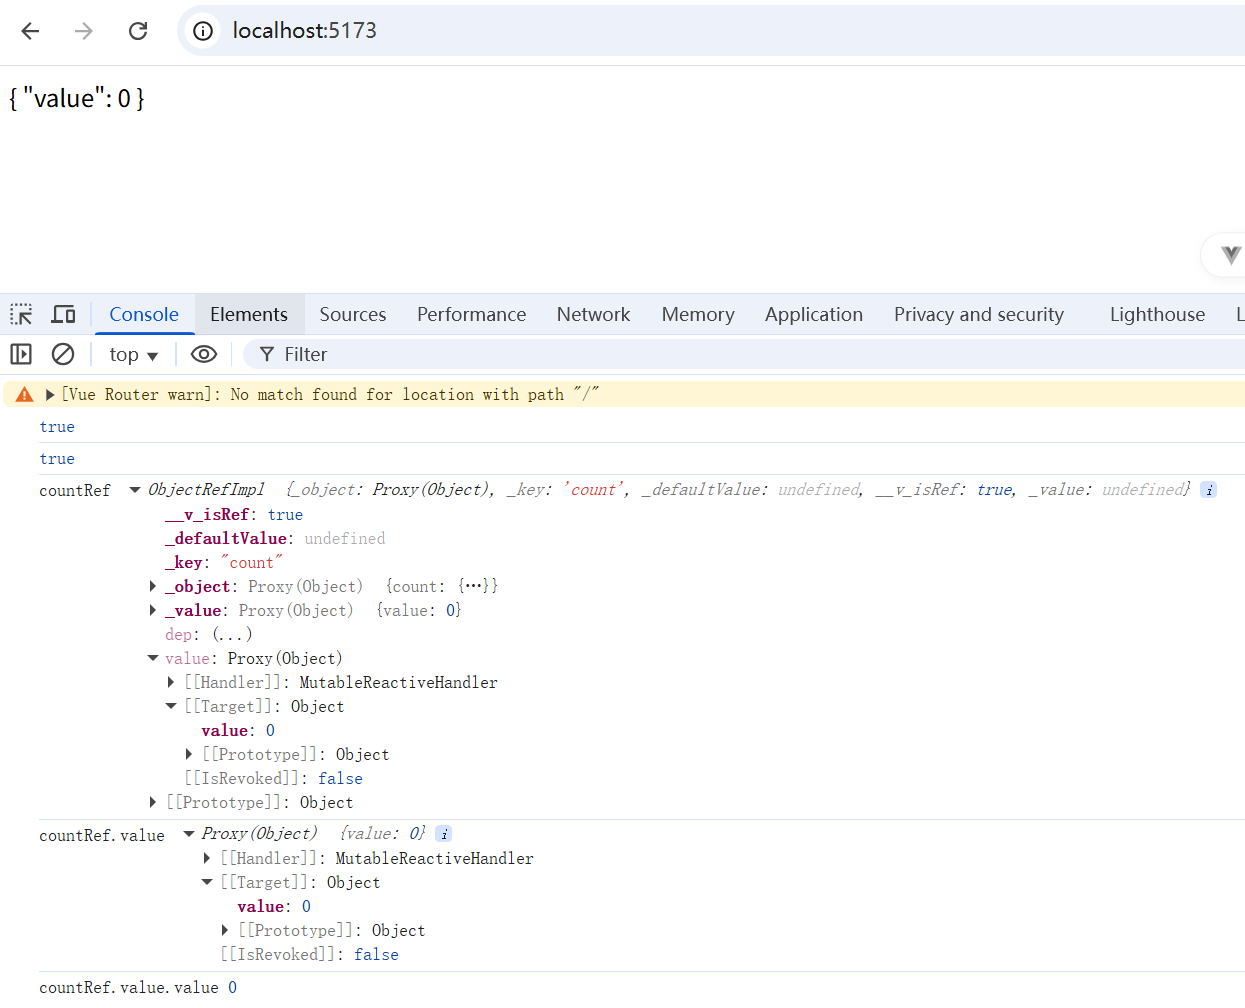
Task: Select the _defaultValue: undefined property
Action: (275, 538)
